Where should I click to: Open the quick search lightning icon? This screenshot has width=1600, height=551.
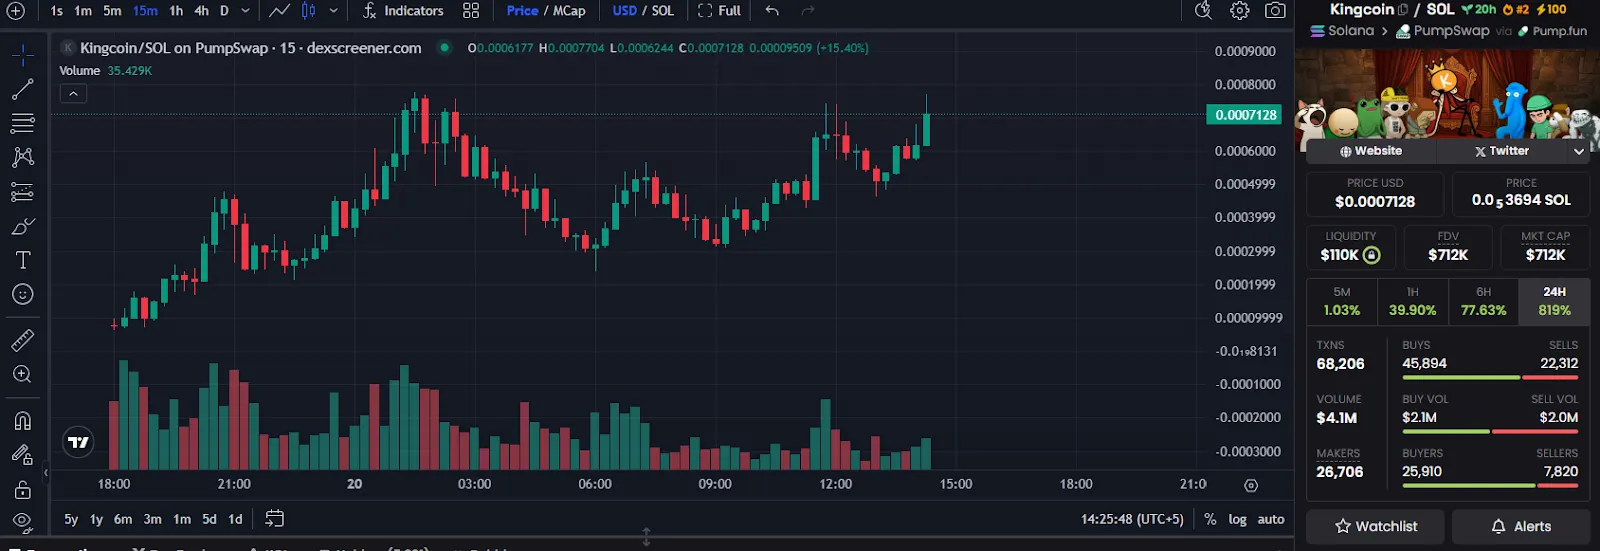click(1203, 11)
